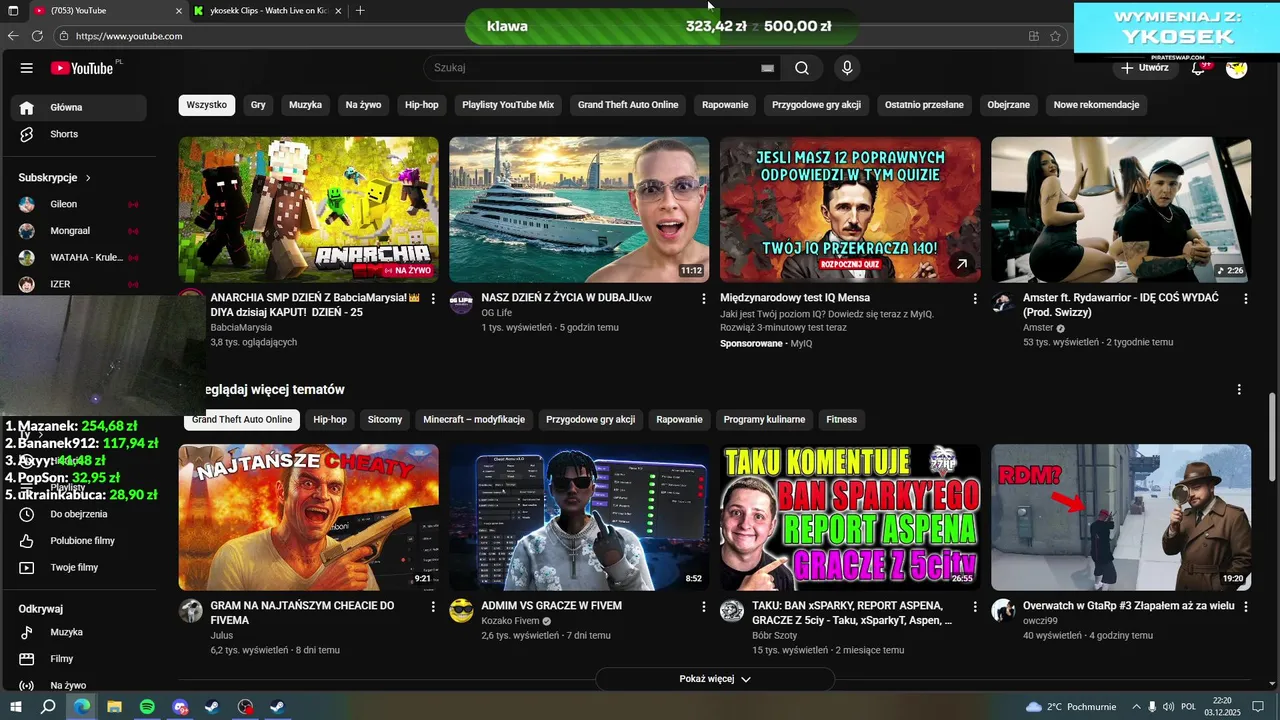Open the Bóbr Szoty channel avatar
Image resolution: width=1280 pixels, height=720 pixels.
coord(732,611)
